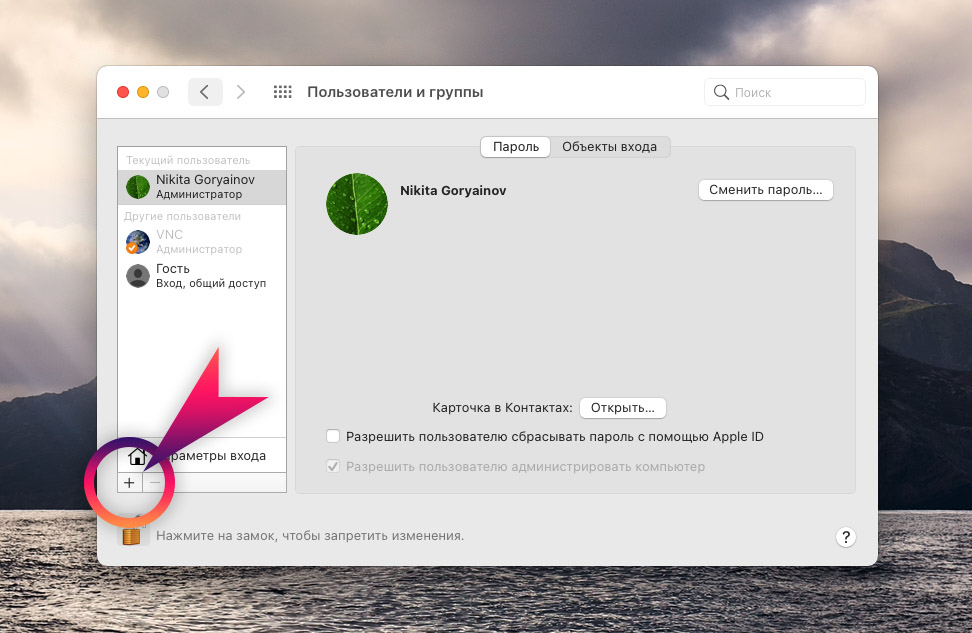Open Параметры входа login options

(x=202, y=456)
